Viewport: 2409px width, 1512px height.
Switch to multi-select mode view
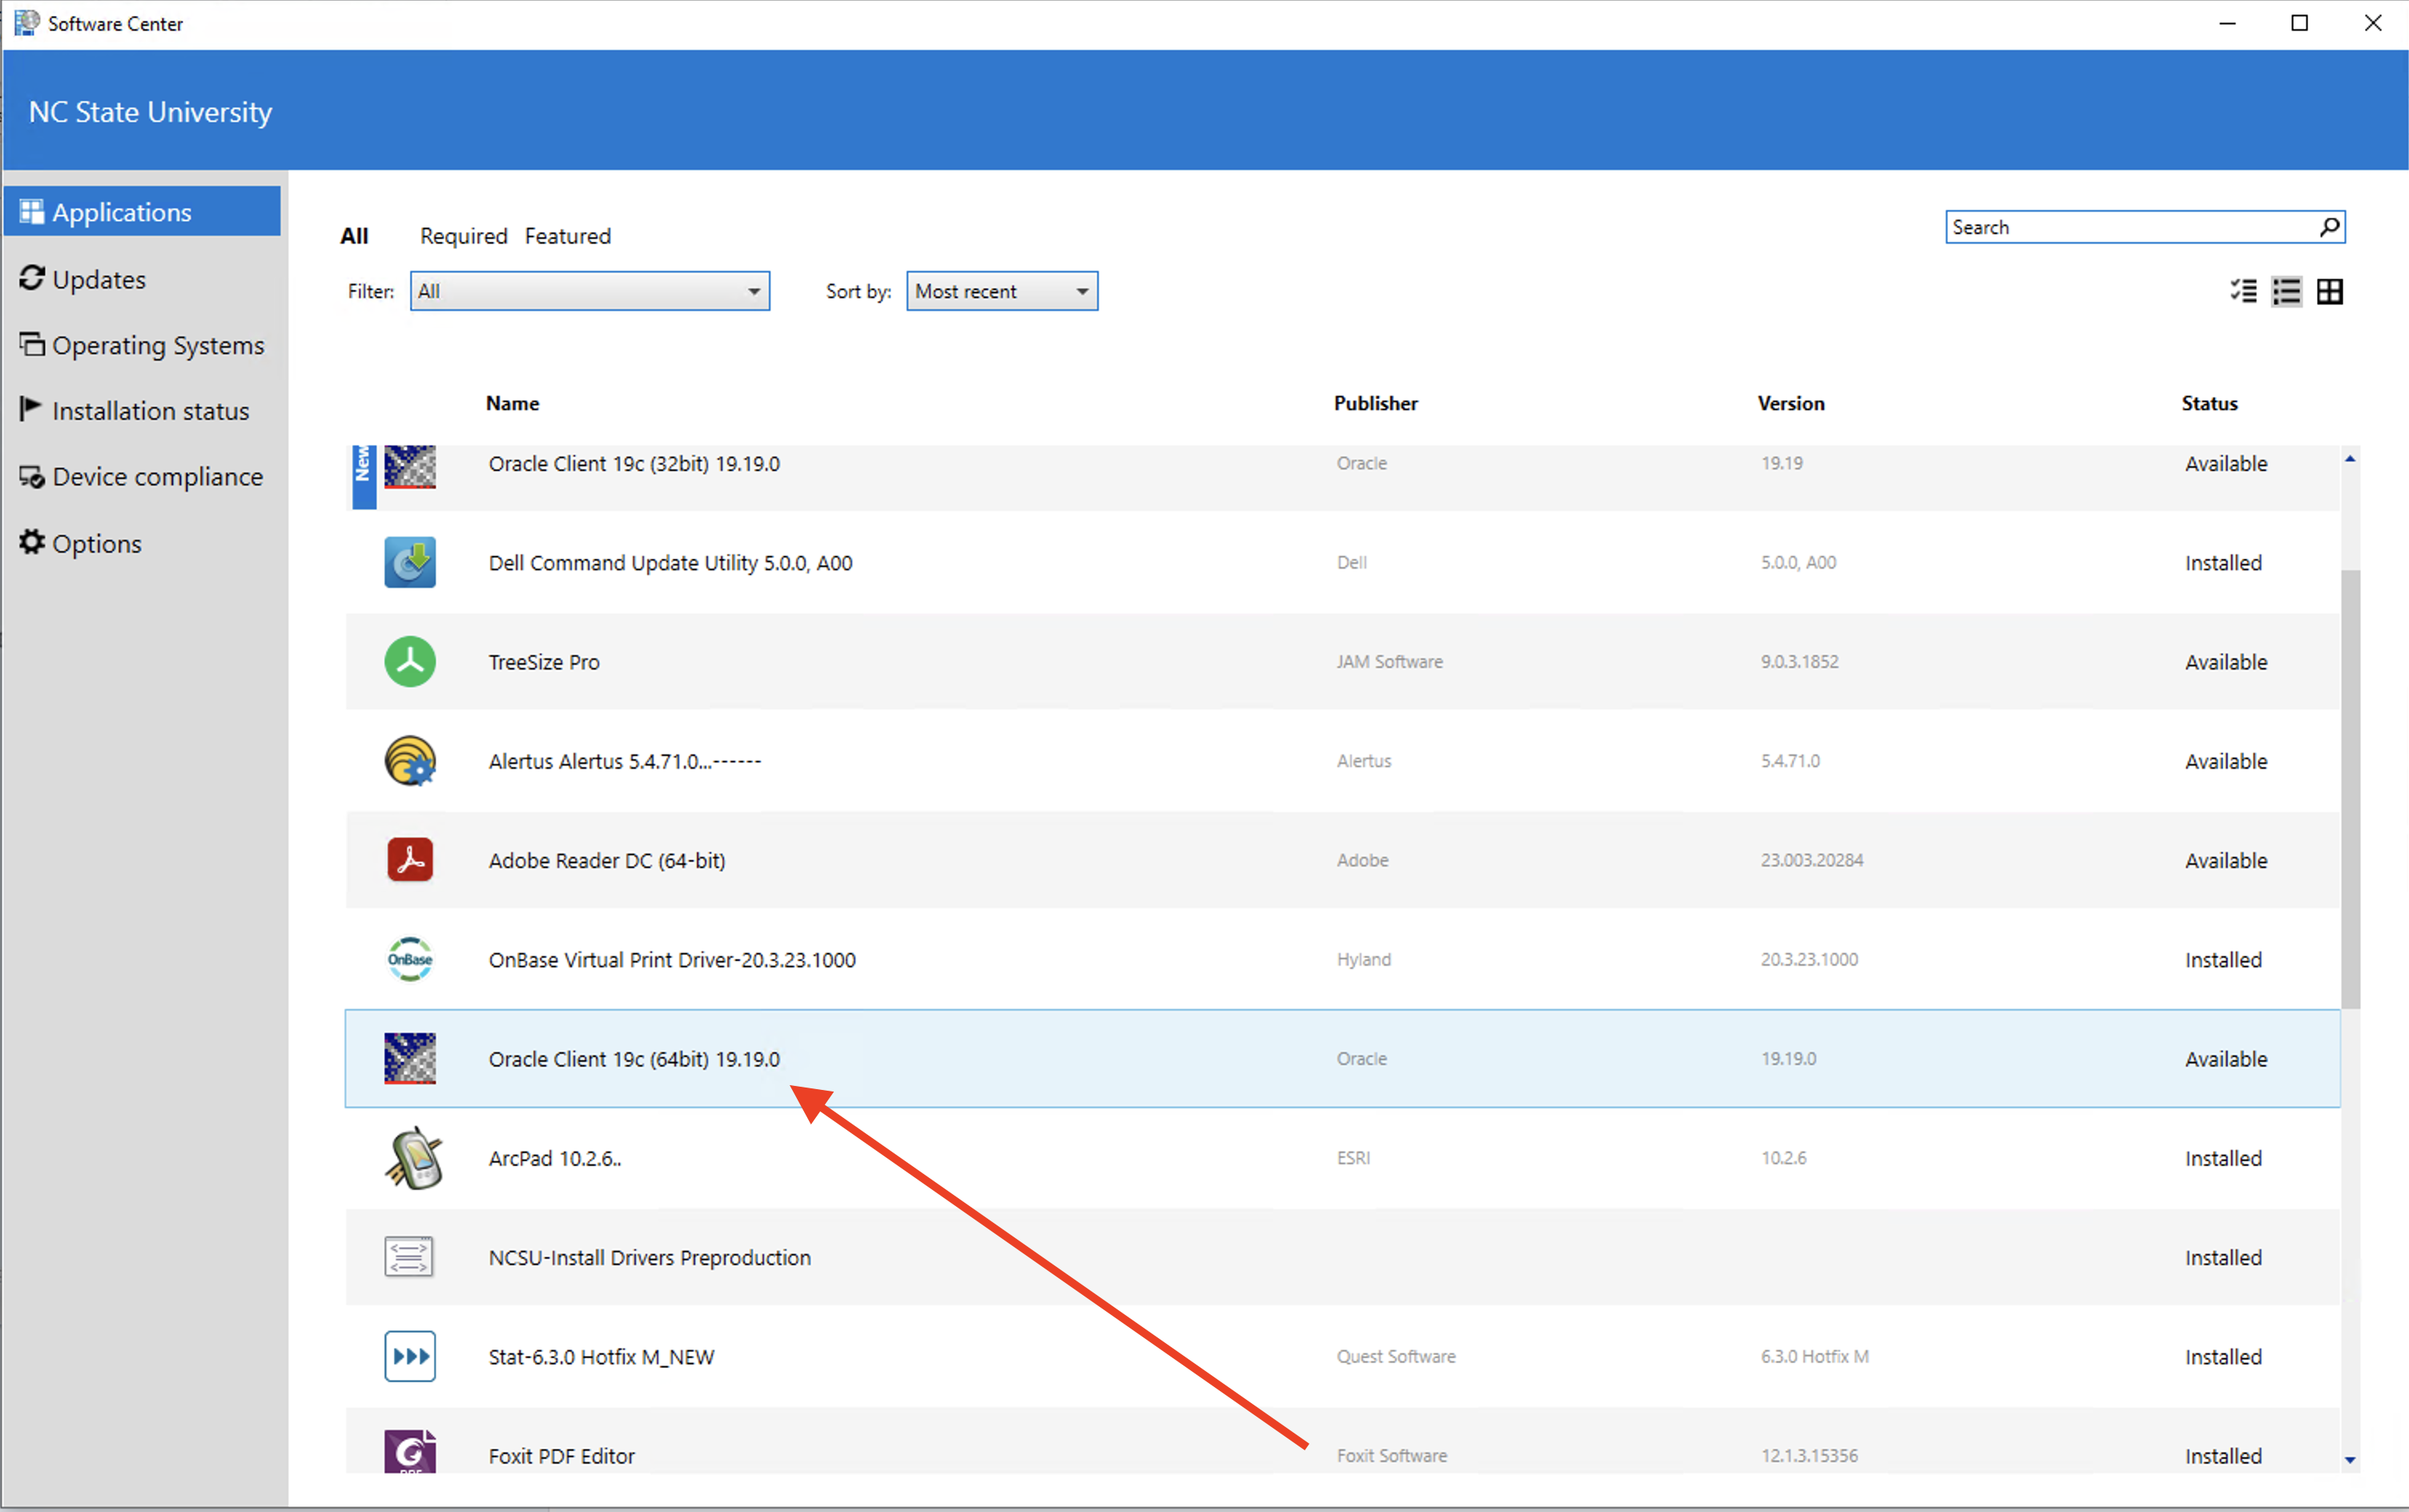tap(2243, 291)
